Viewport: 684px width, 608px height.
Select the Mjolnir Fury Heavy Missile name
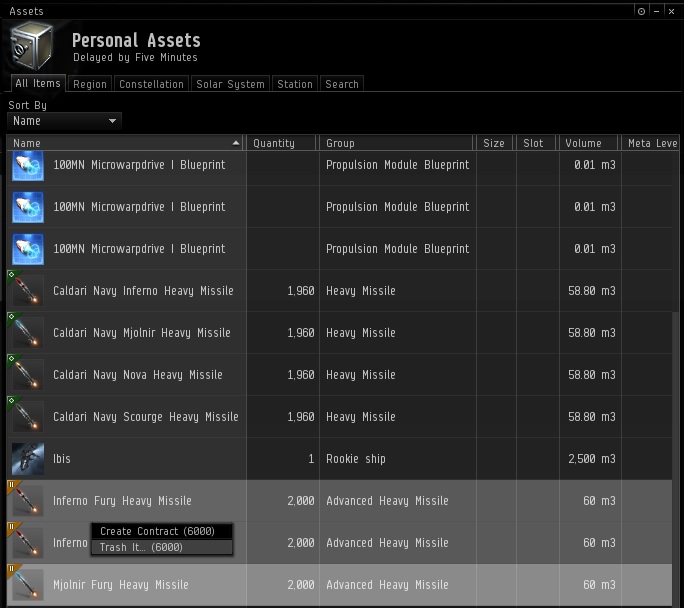tap(121, 584)
